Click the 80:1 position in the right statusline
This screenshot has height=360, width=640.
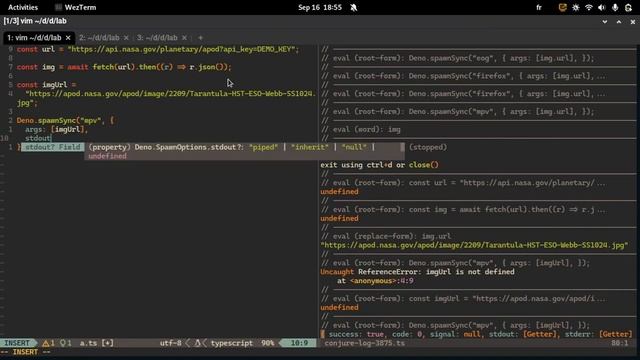620,343
